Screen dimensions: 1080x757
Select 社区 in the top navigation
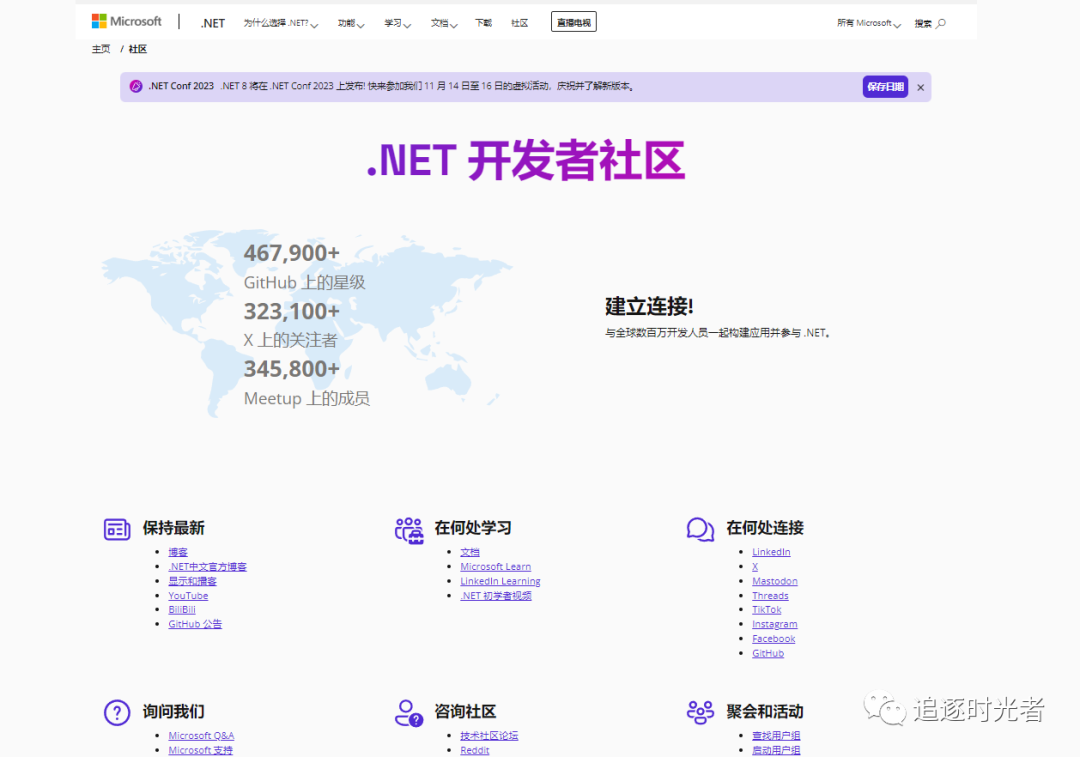[519, 22]
